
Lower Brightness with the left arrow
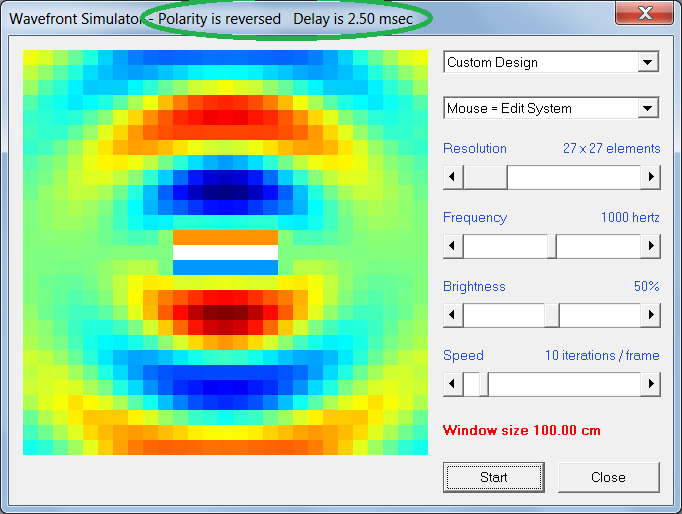(x=452, y=315)
